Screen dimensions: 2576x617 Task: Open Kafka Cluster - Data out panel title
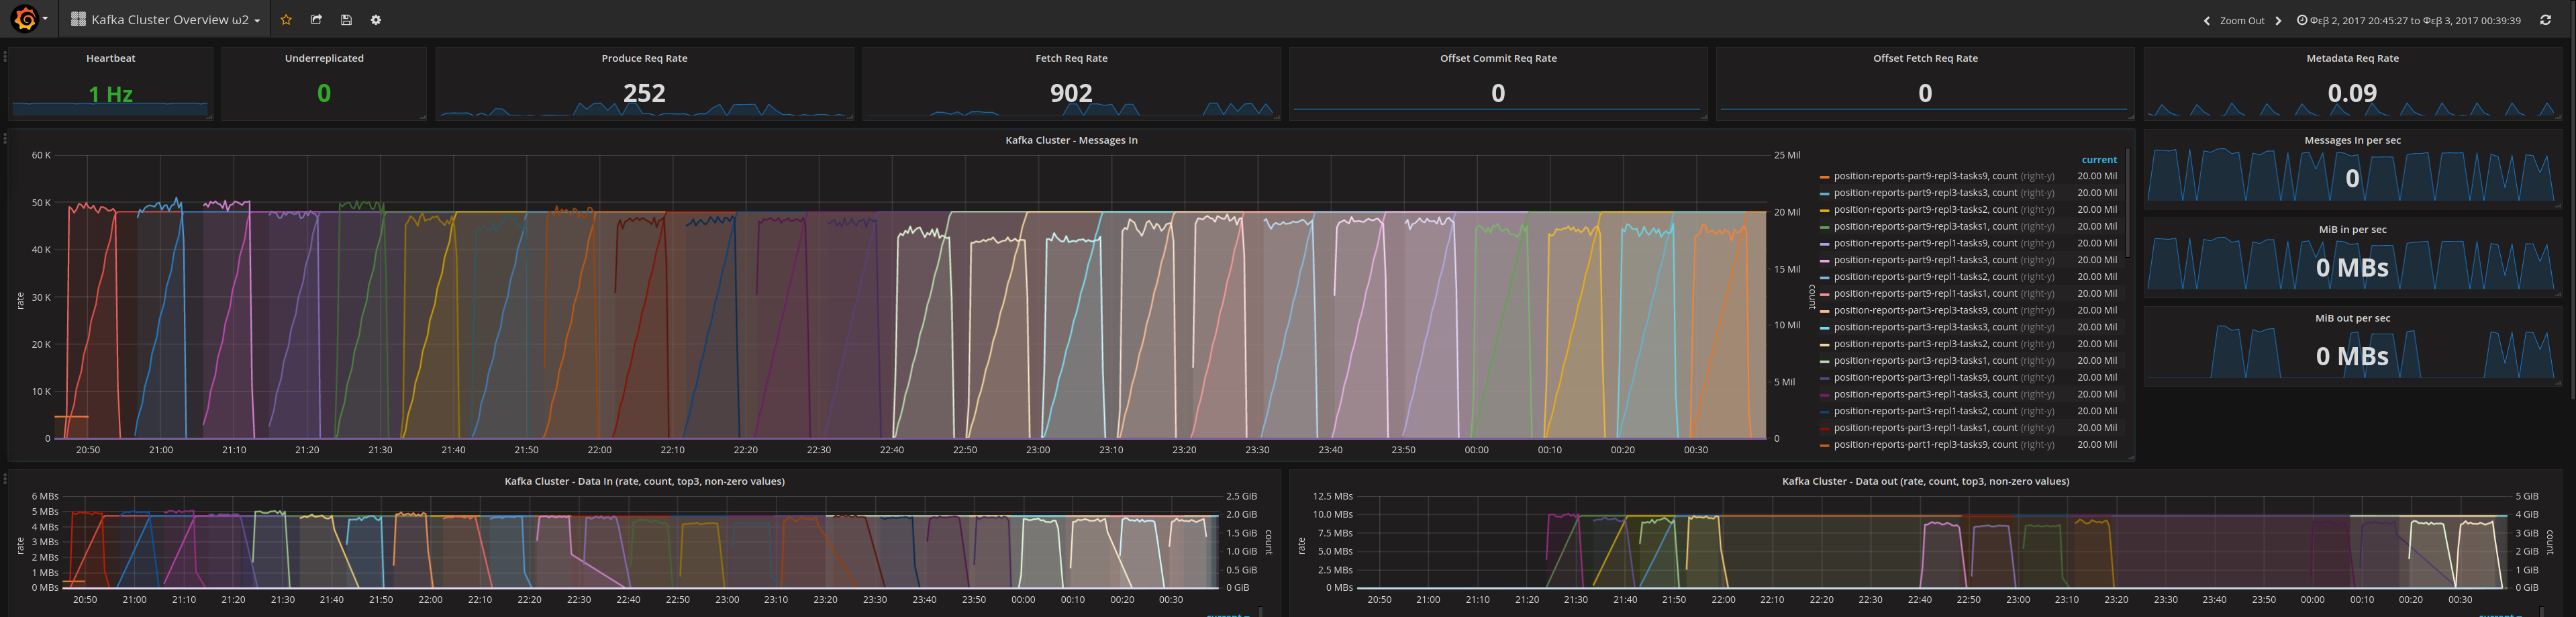[1925, 481]
